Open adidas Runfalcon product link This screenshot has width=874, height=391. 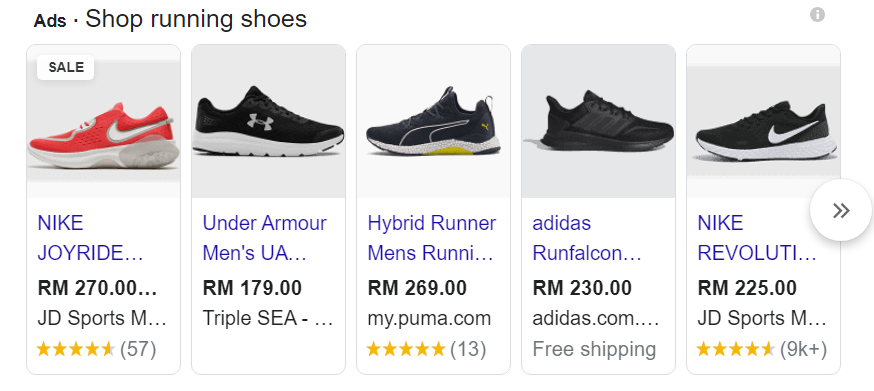tap(587, 238)
